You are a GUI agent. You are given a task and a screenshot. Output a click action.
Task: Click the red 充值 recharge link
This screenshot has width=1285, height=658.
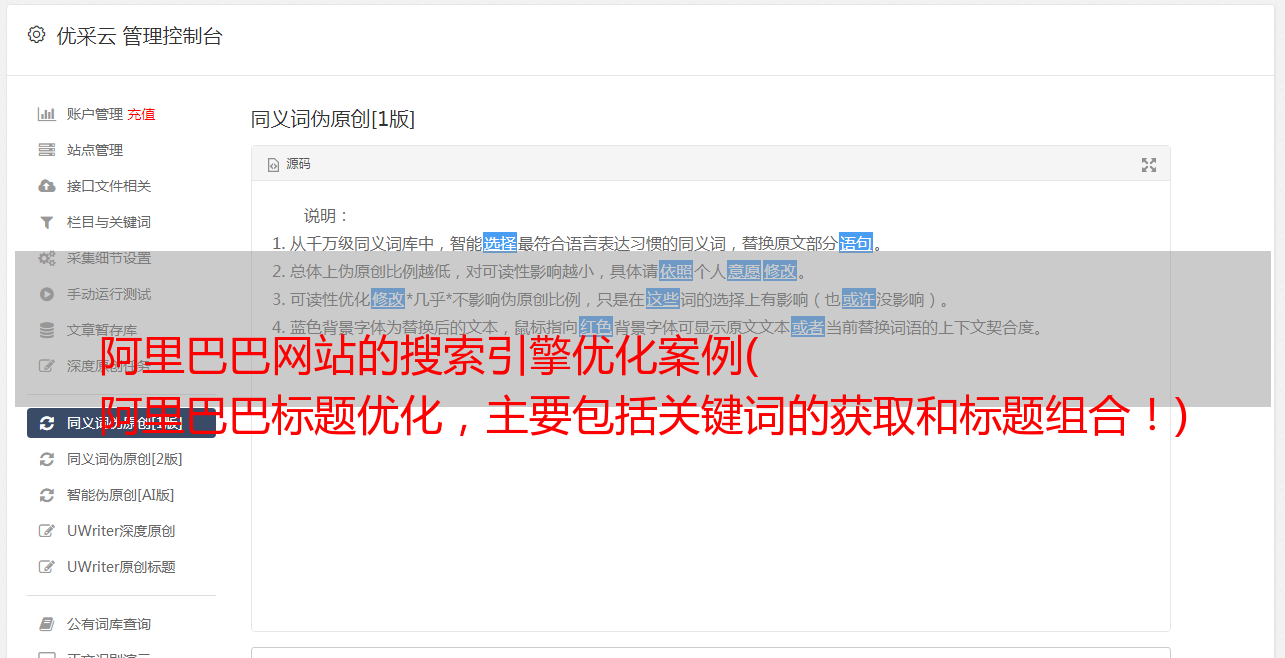[141, 114]
